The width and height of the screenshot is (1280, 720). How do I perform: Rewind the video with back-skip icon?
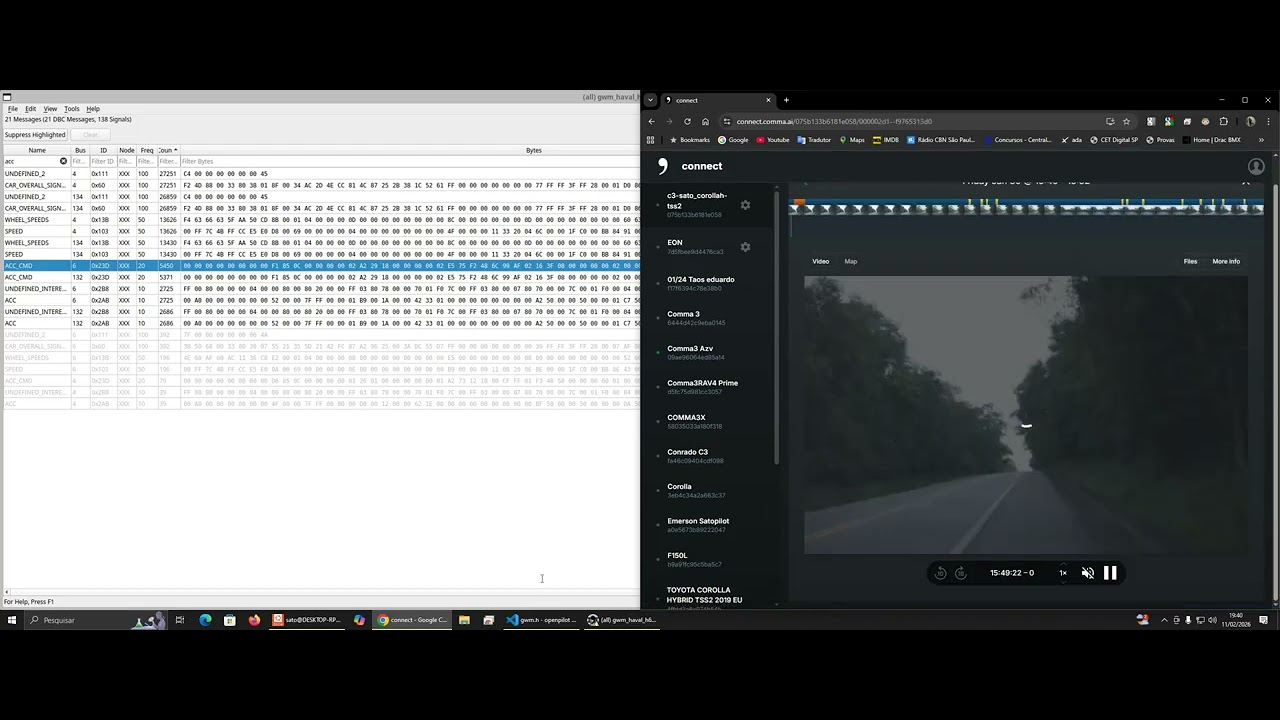(940, 573)
